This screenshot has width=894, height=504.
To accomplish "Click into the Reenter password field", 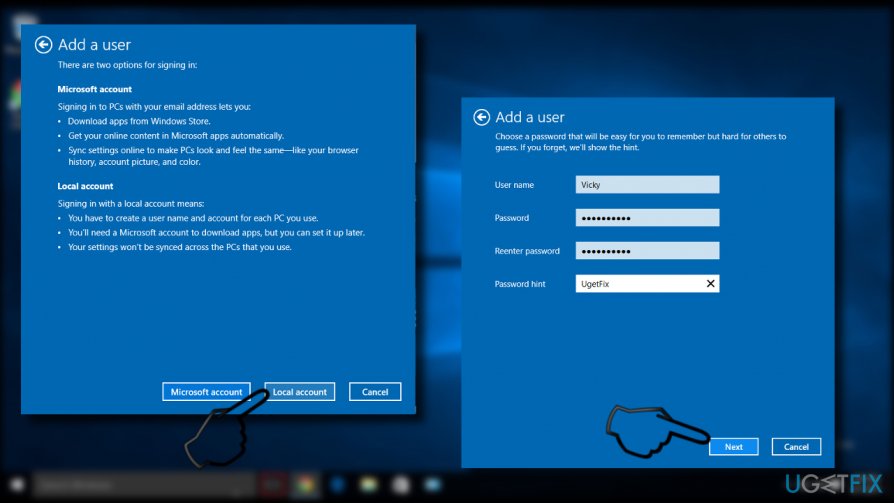I will [647, 251].
